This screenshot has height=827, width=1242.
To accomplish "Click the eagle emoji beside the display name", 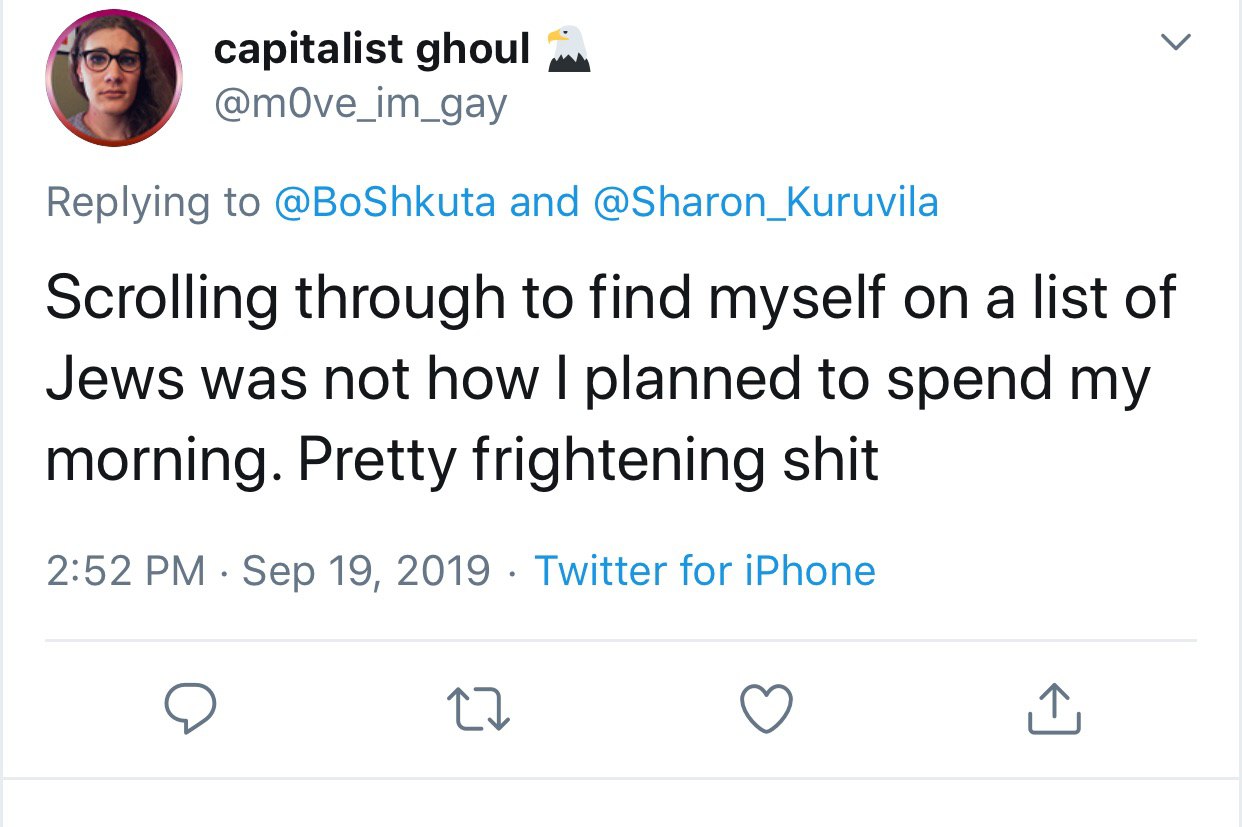I will (x=568, y=50).
